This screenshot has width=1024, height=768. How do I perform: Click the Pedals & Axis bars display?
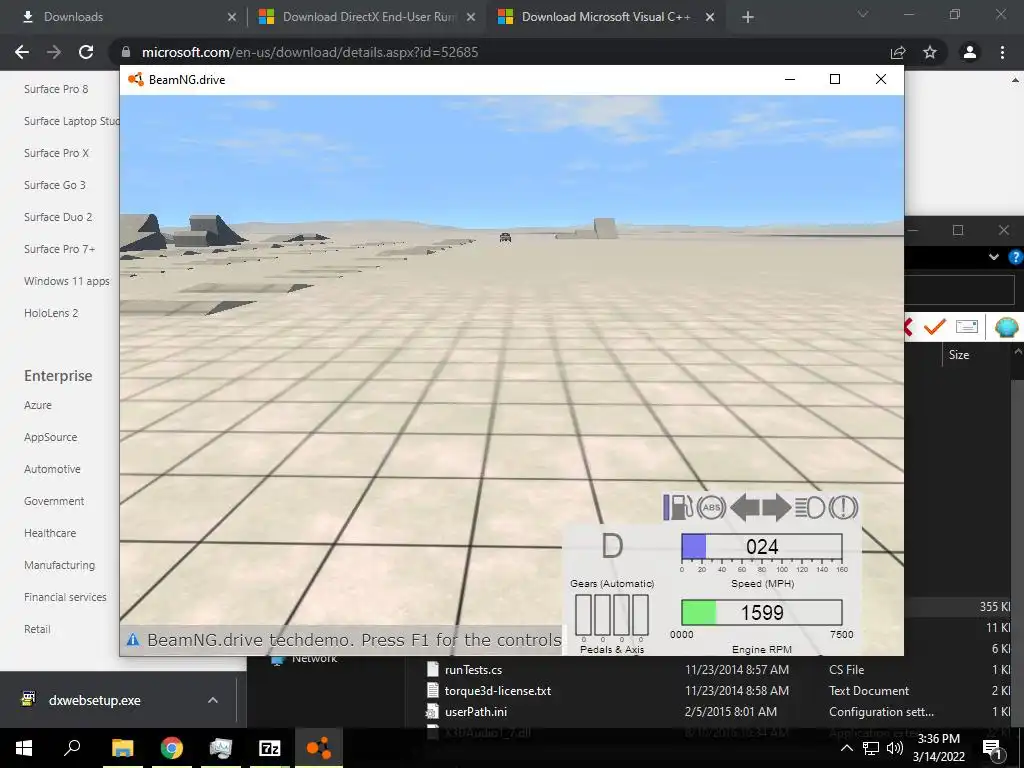click(x=612, y=615)
